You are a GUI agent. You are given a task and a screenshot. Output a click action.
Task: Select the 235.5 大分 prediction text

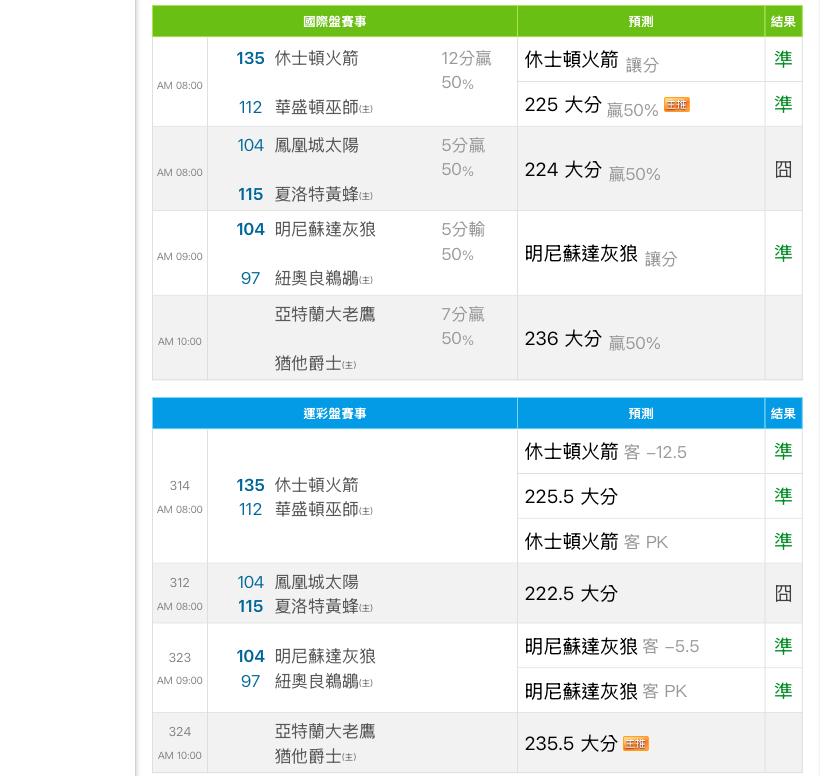(x=571, y=743)
